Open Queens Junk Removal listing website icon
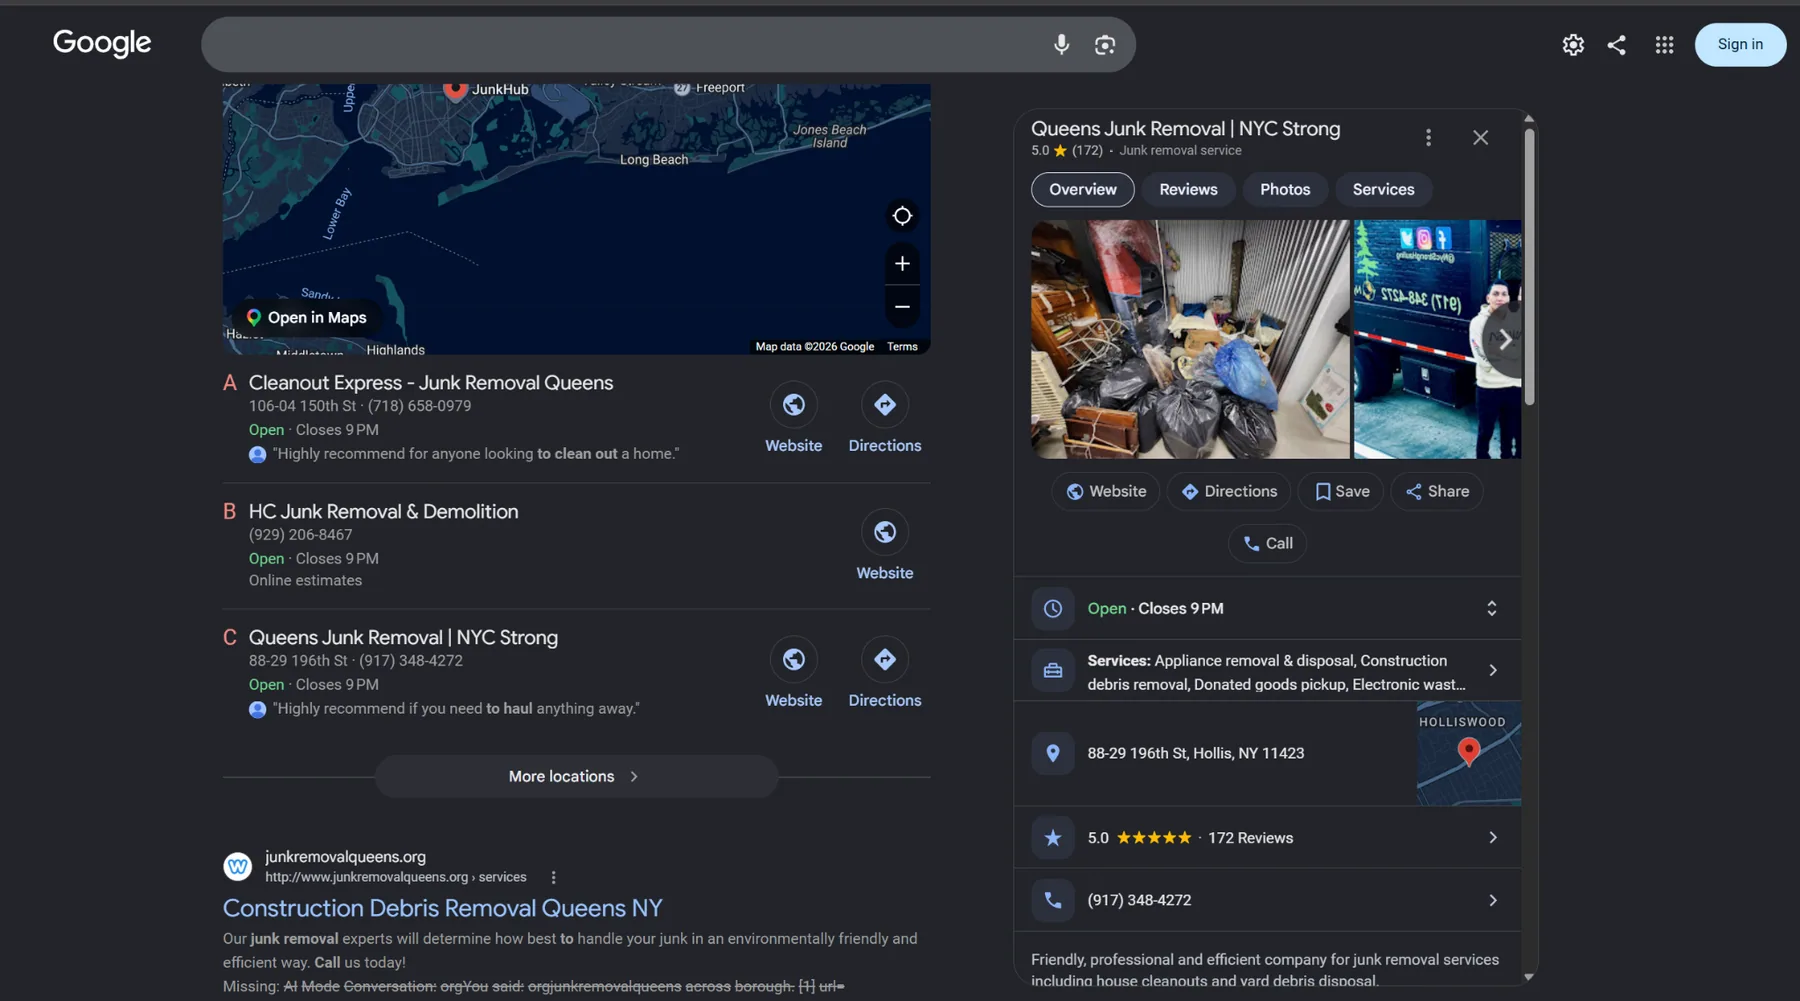Viewport: 1800px width, 1001px height. [794, 660]
